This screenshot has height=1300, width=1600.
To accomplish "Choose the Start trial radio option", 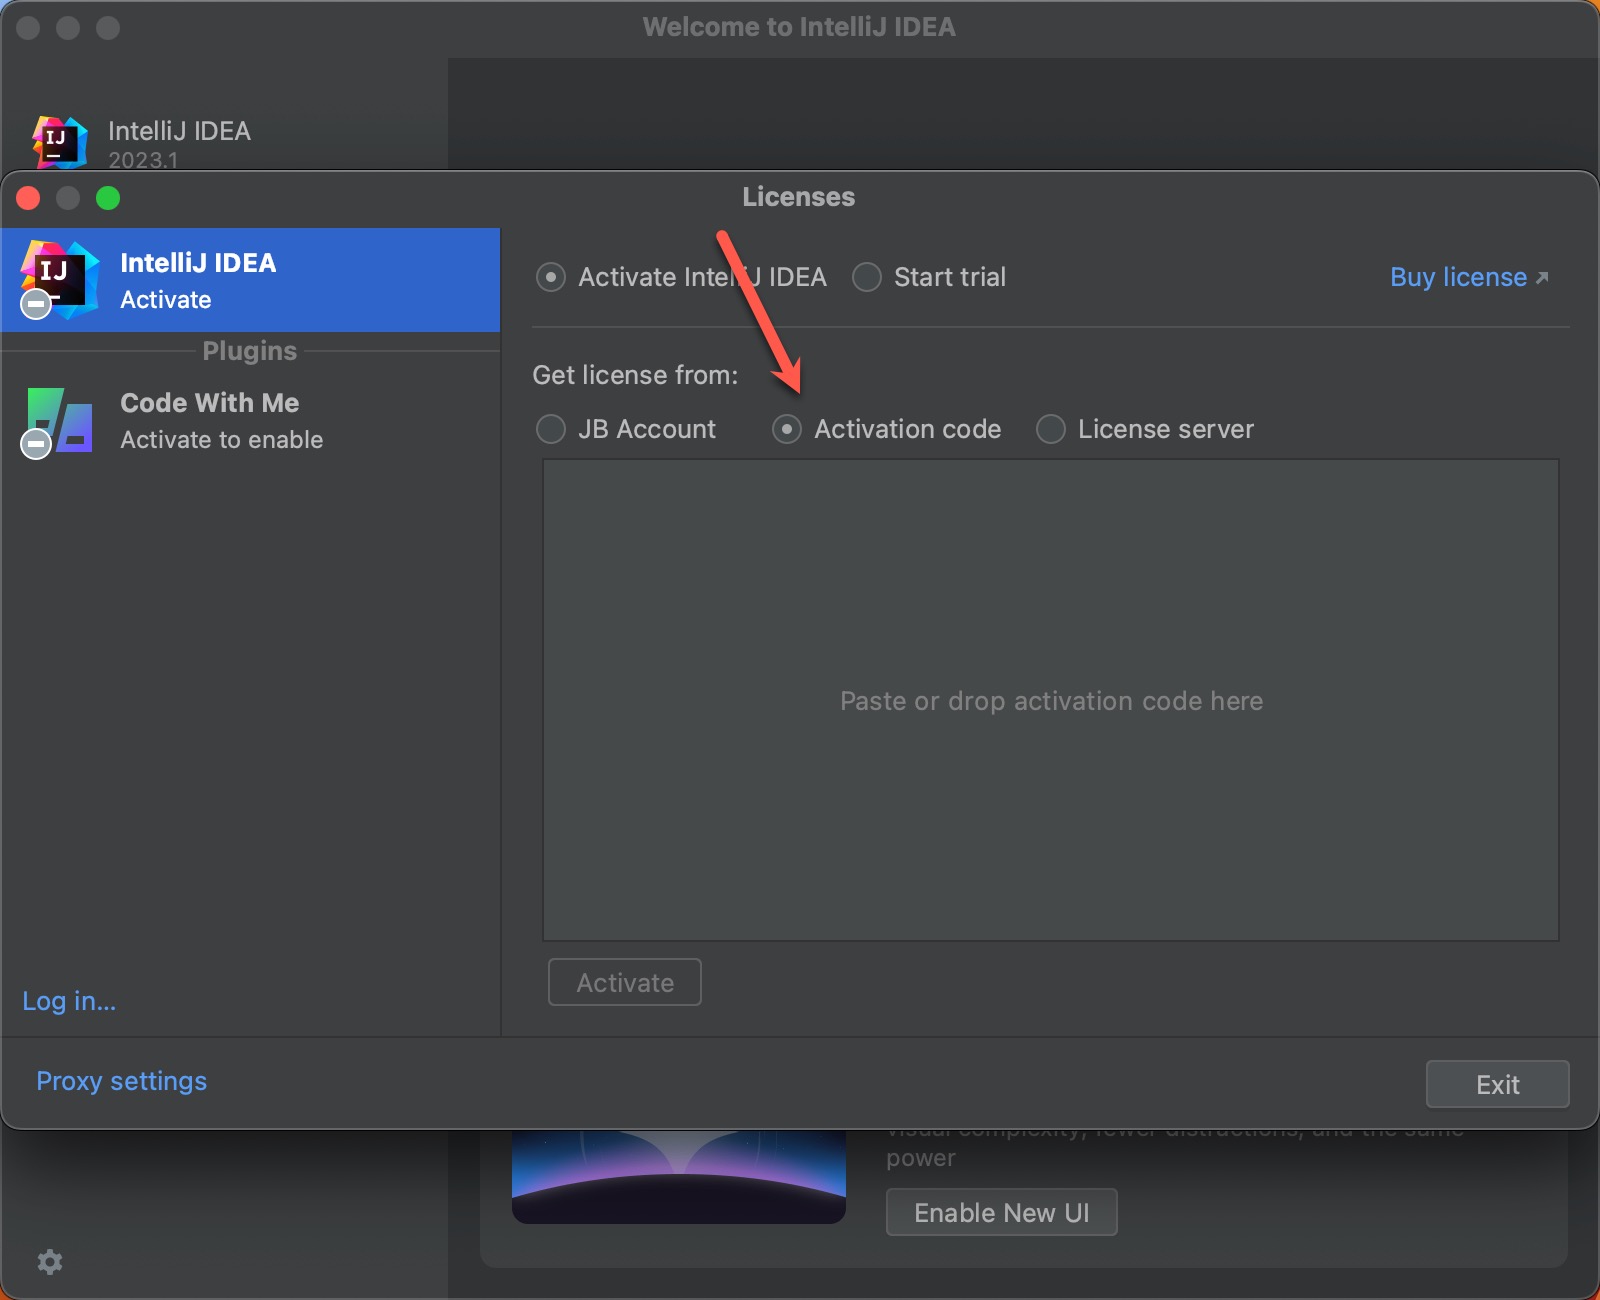I will pos(867,277).
